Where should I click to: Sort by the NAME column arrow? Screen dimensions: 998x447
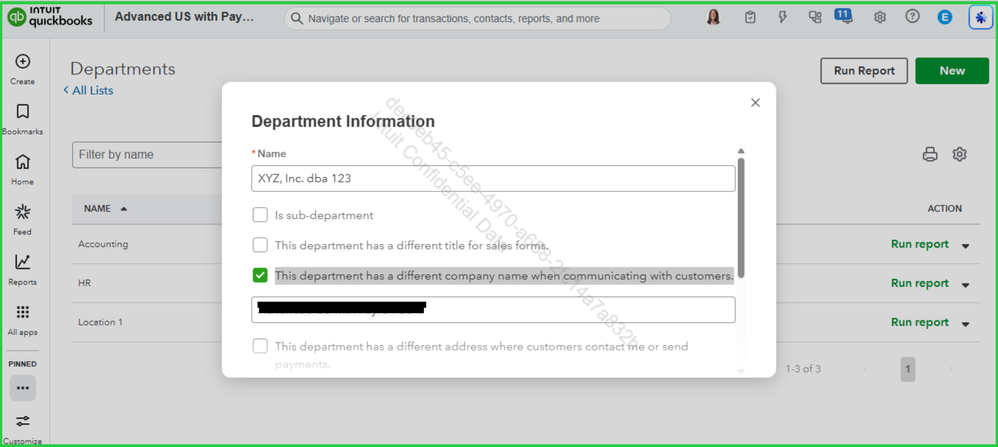123,209
